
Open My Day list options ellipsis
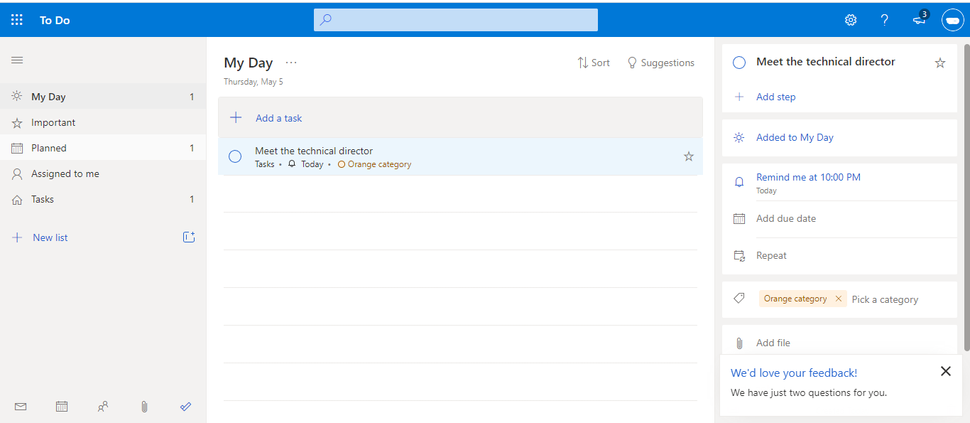[291, 62]
